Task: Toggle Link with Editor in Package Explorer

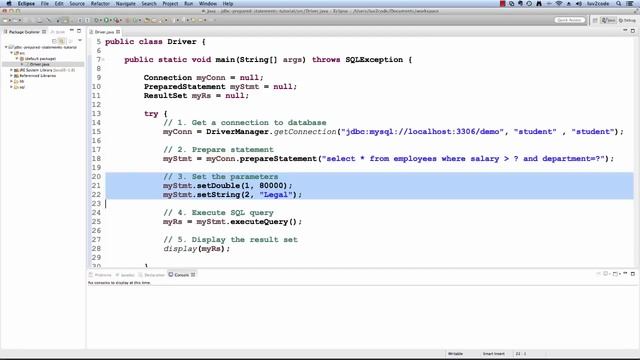Action: [x=62, y=41]
